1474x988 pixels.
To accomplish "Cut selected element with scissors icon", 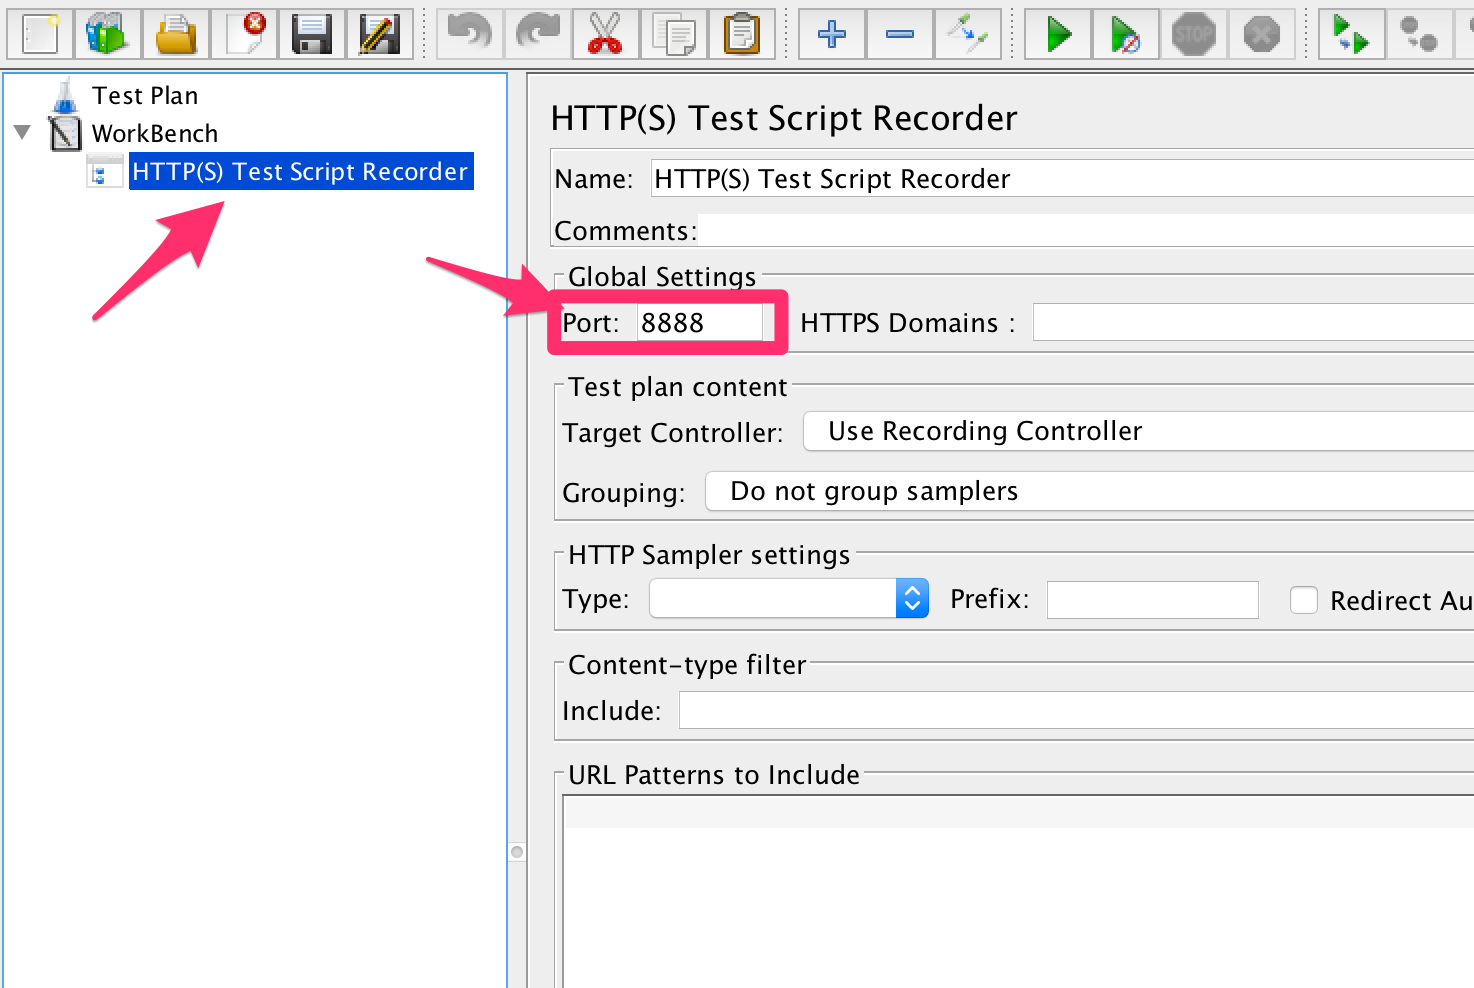I will click(x=606, y=33).
